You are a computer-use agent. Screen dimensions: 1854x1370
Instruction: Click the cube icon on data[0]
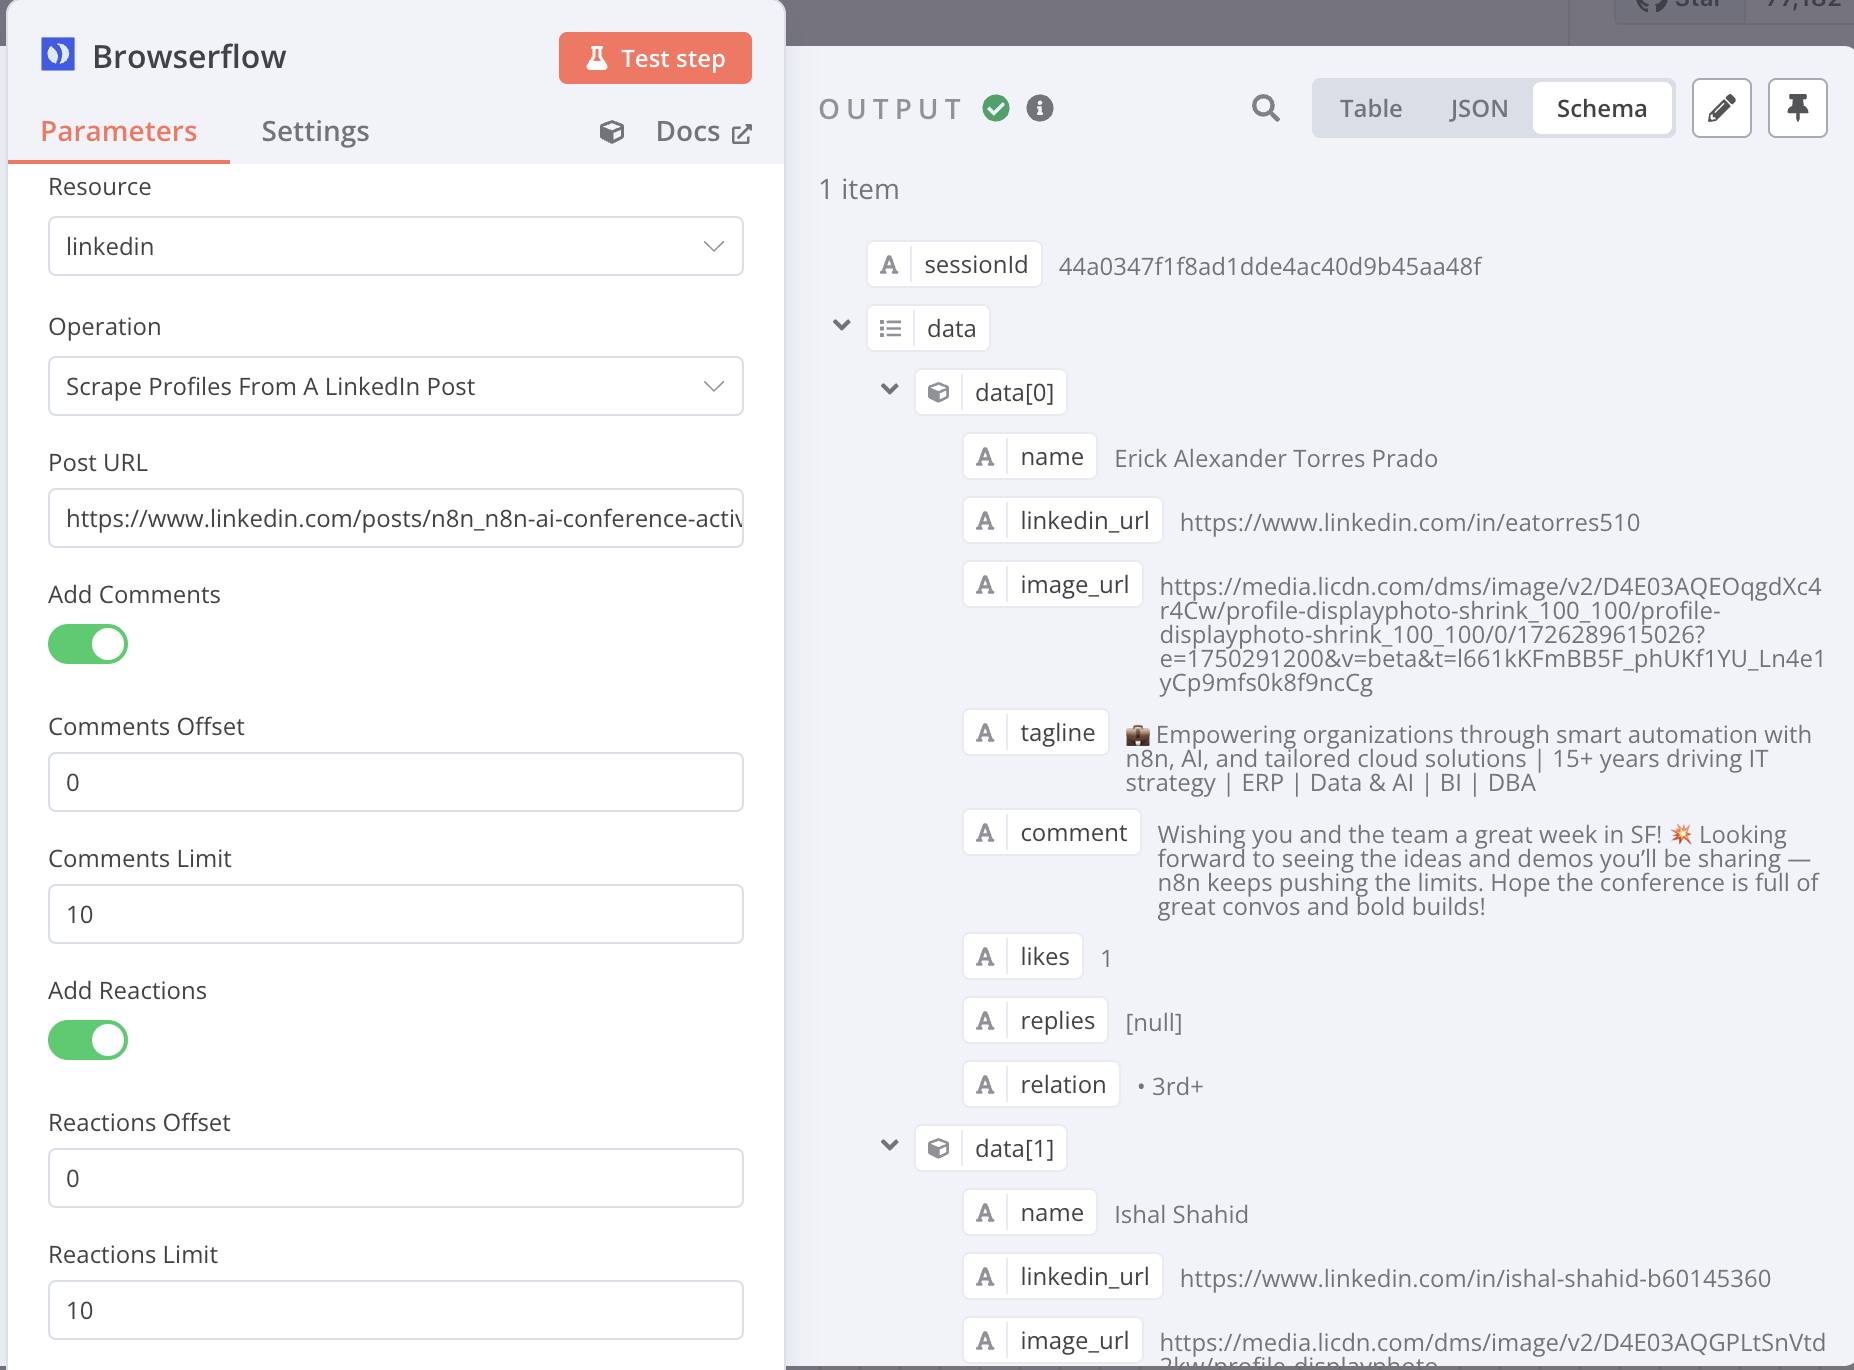(x=938, y=392)
